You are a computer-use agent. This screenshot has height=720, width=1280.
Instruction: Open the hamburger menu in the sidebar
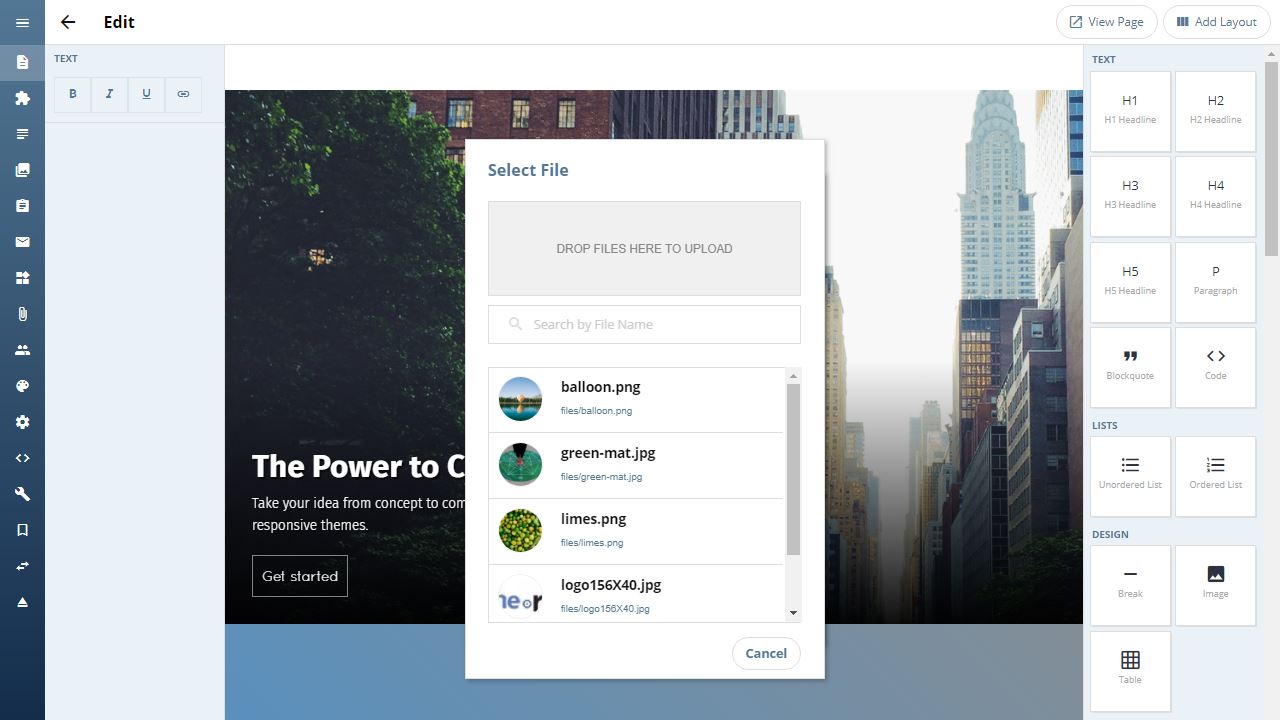[22, 22]
